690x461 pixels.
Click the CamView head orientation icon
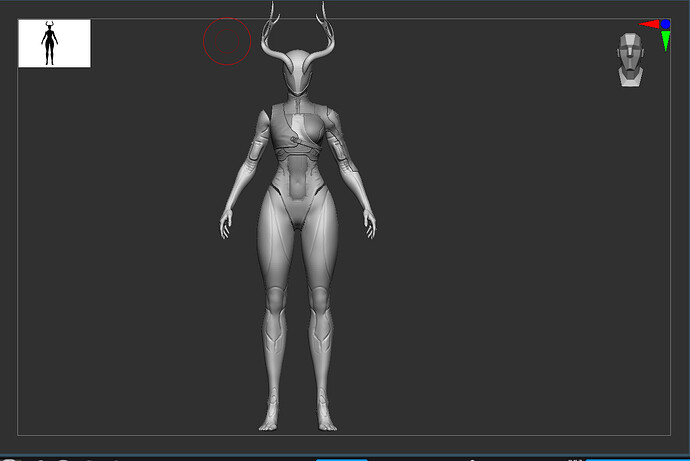click(x=628, y=60)
